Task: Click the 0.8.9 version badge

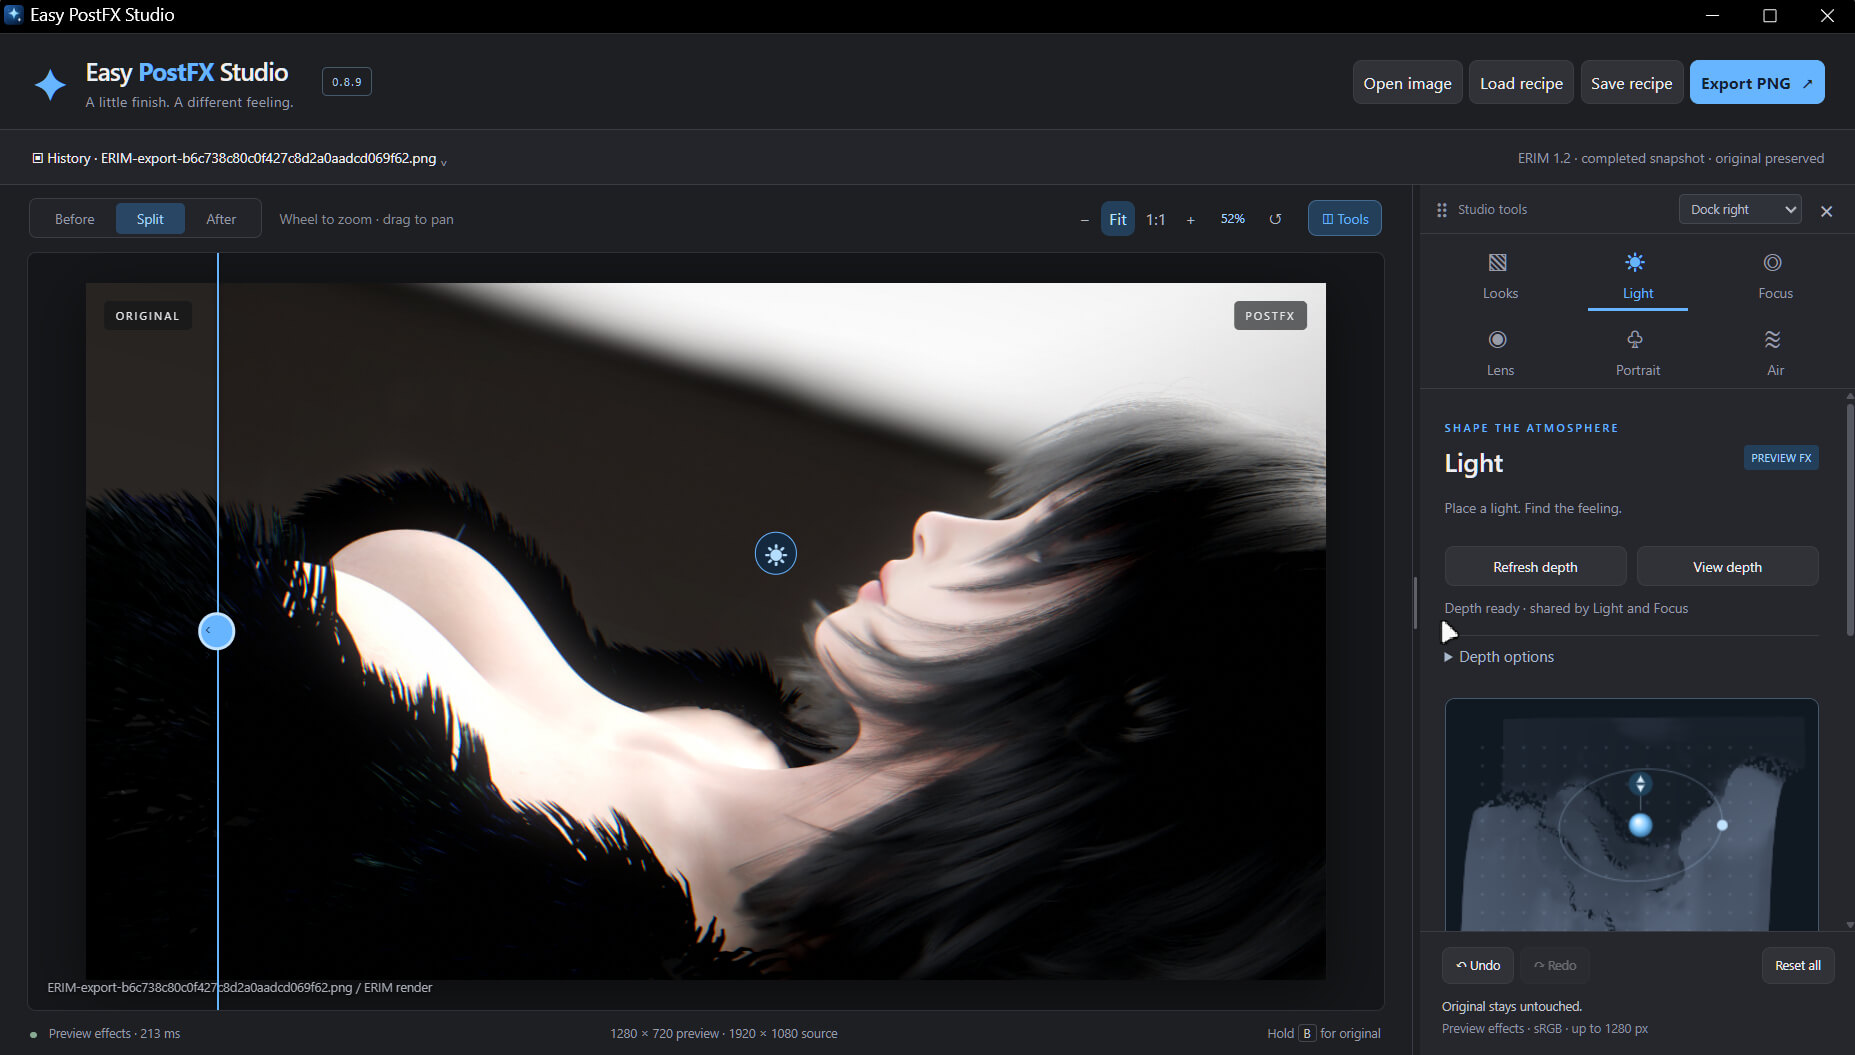Action: (x=347, y=82)
